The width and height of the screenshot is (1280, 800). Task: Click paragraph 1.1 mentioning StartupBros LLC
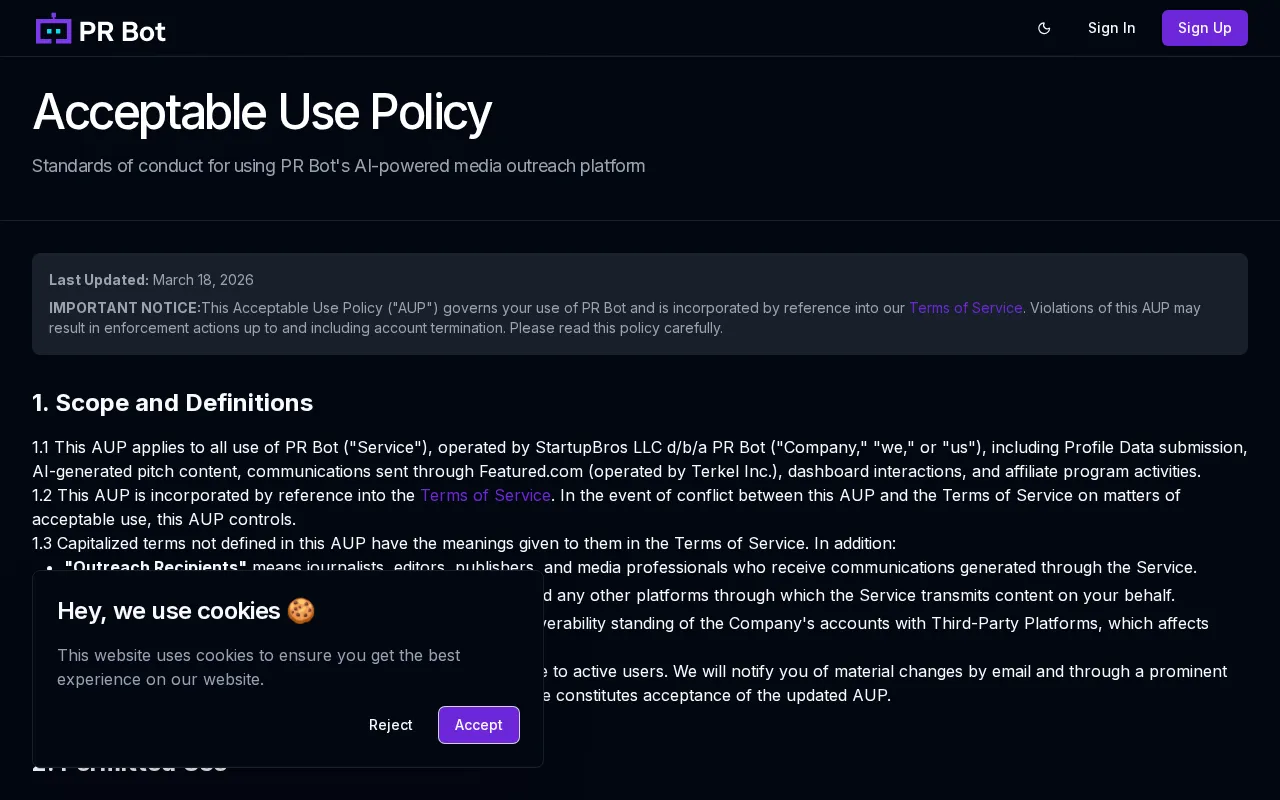tap(640, 459)
